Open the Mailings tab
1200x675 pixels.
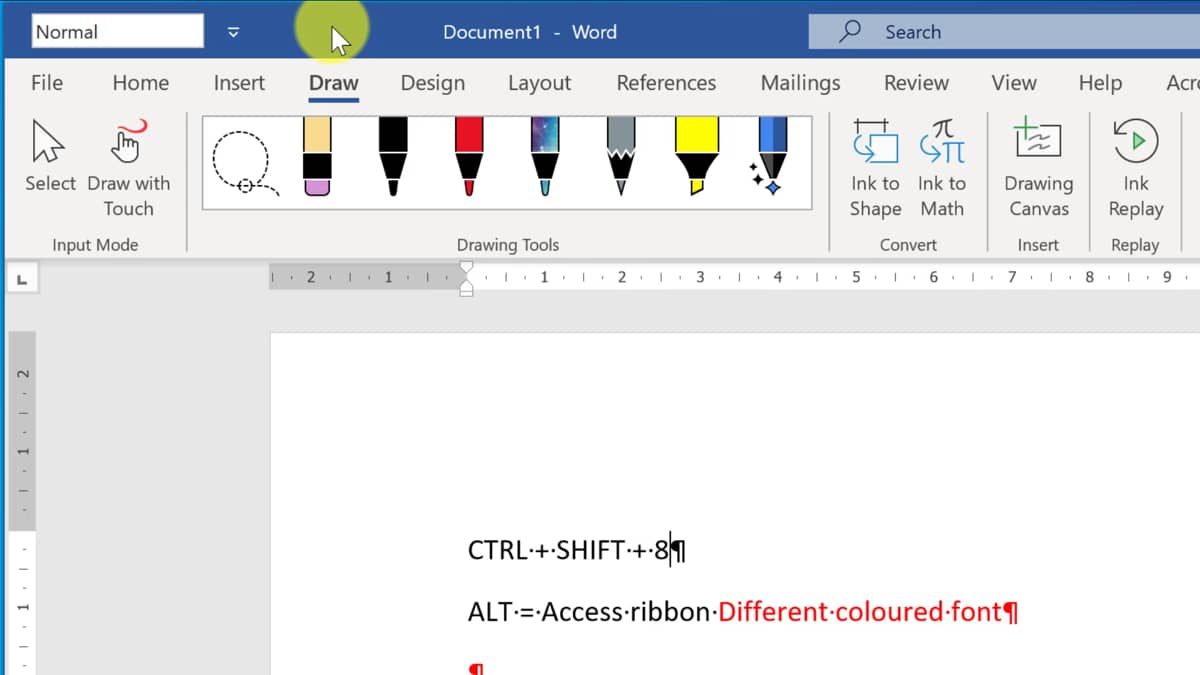coord(800,83)
